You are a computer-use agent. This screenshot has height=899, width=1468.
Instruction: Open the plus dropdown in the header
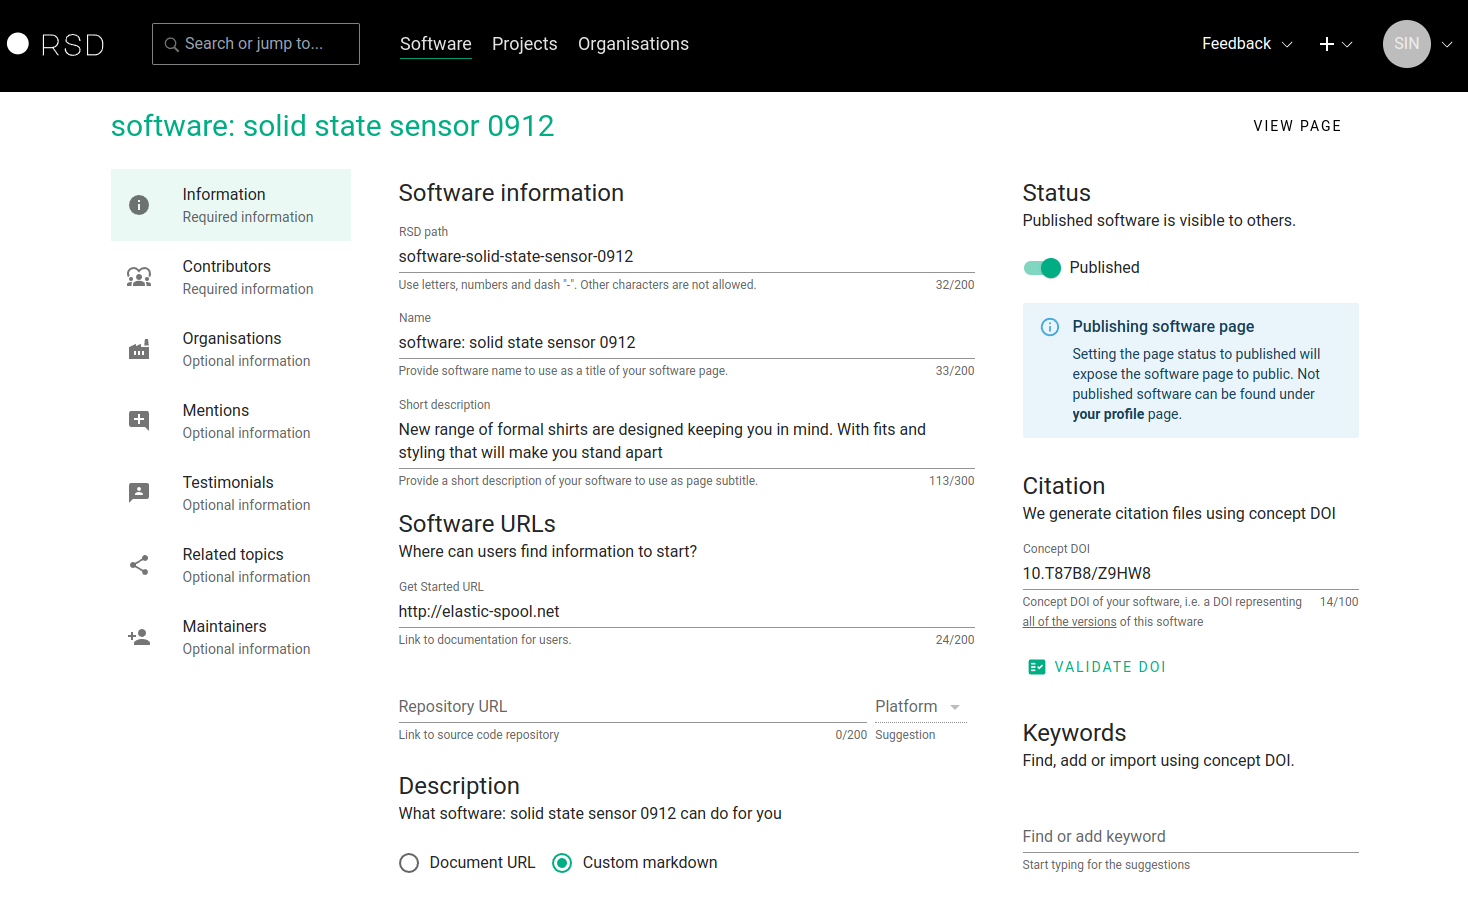pyautogui.click(x=1336, y=44)
